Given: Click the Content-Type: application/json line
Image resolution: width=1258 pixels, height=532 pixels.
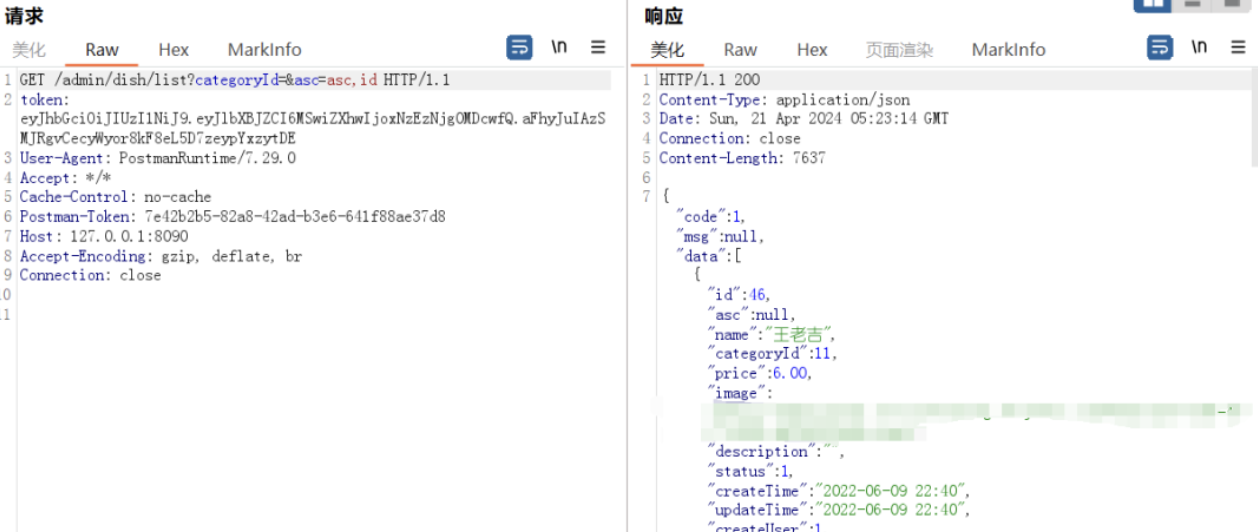Looking at the screenshot, I should coord(784,100).
